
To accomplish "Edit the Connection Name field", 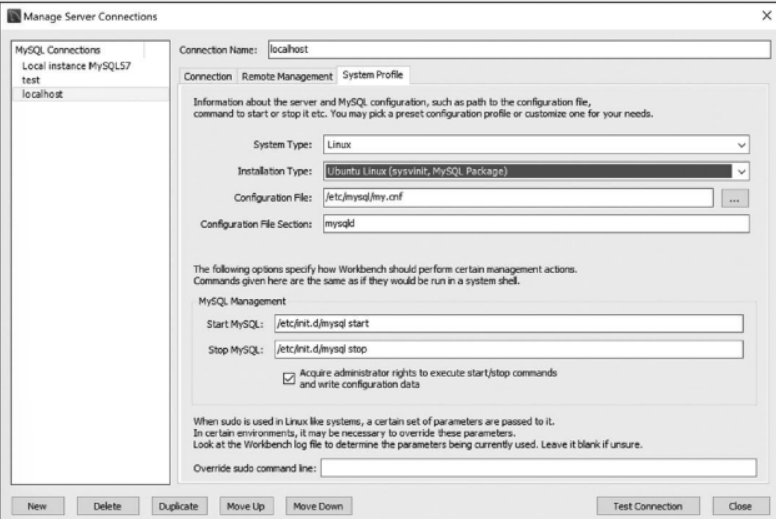I will 519,49.
